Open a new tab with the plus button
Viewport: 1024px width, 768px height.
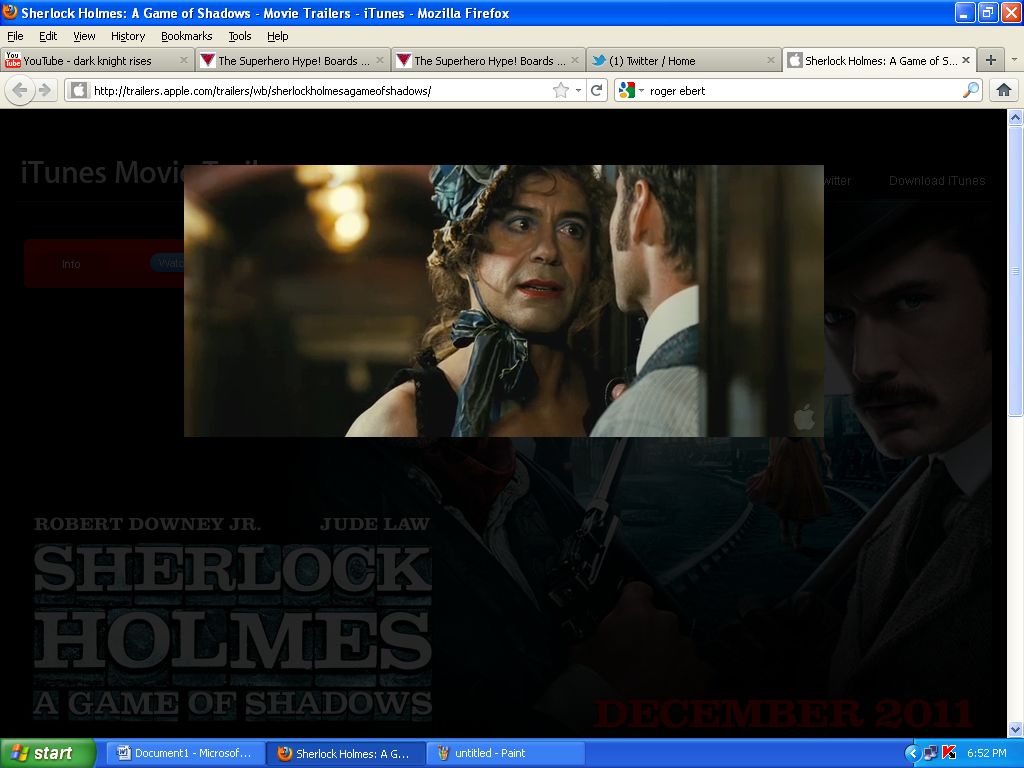[x=990, y=60]
